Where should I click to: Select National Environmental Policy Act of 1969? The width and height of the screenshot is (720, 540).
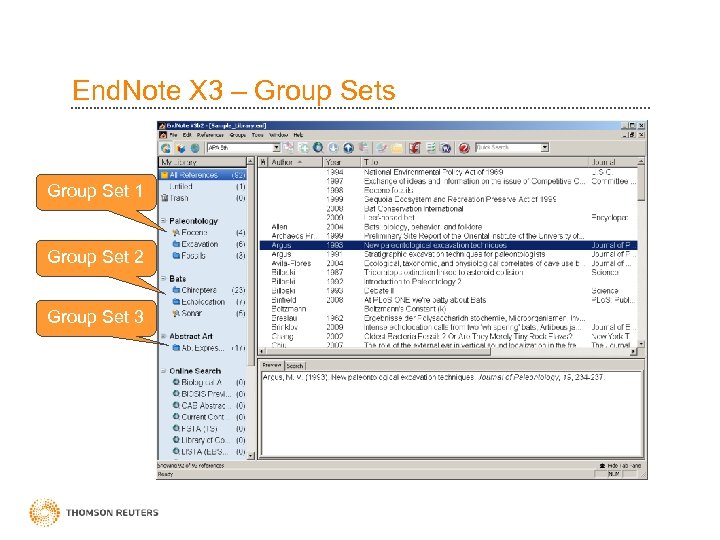point(448,172)
